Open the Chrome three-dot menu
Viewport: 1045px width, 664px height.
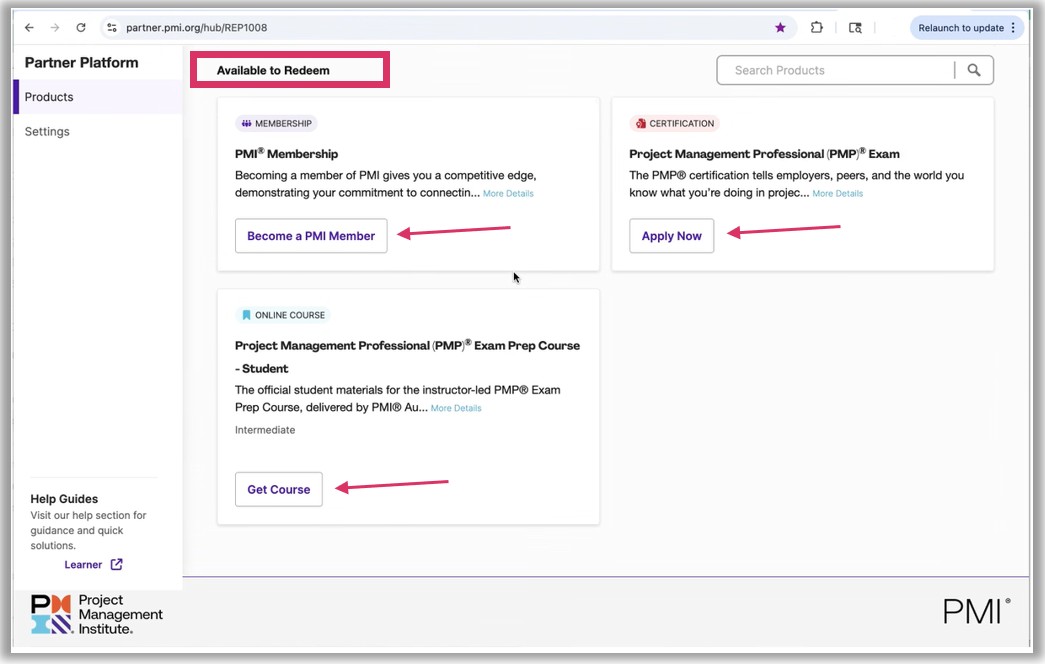tap(1013, 27)
